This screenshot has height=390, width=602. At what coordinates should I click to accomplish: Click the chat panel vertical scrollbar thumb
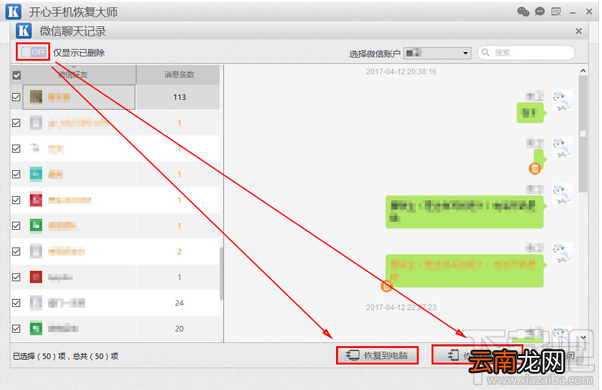tap(583, 134)
